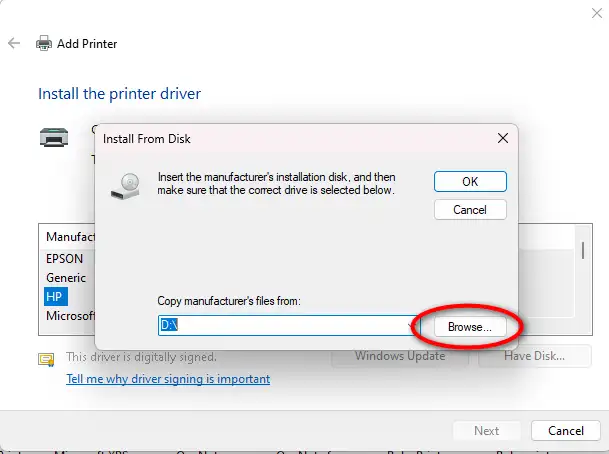Click the Manufacturer column header
The image size is (609, 454).
click(70, 237)
